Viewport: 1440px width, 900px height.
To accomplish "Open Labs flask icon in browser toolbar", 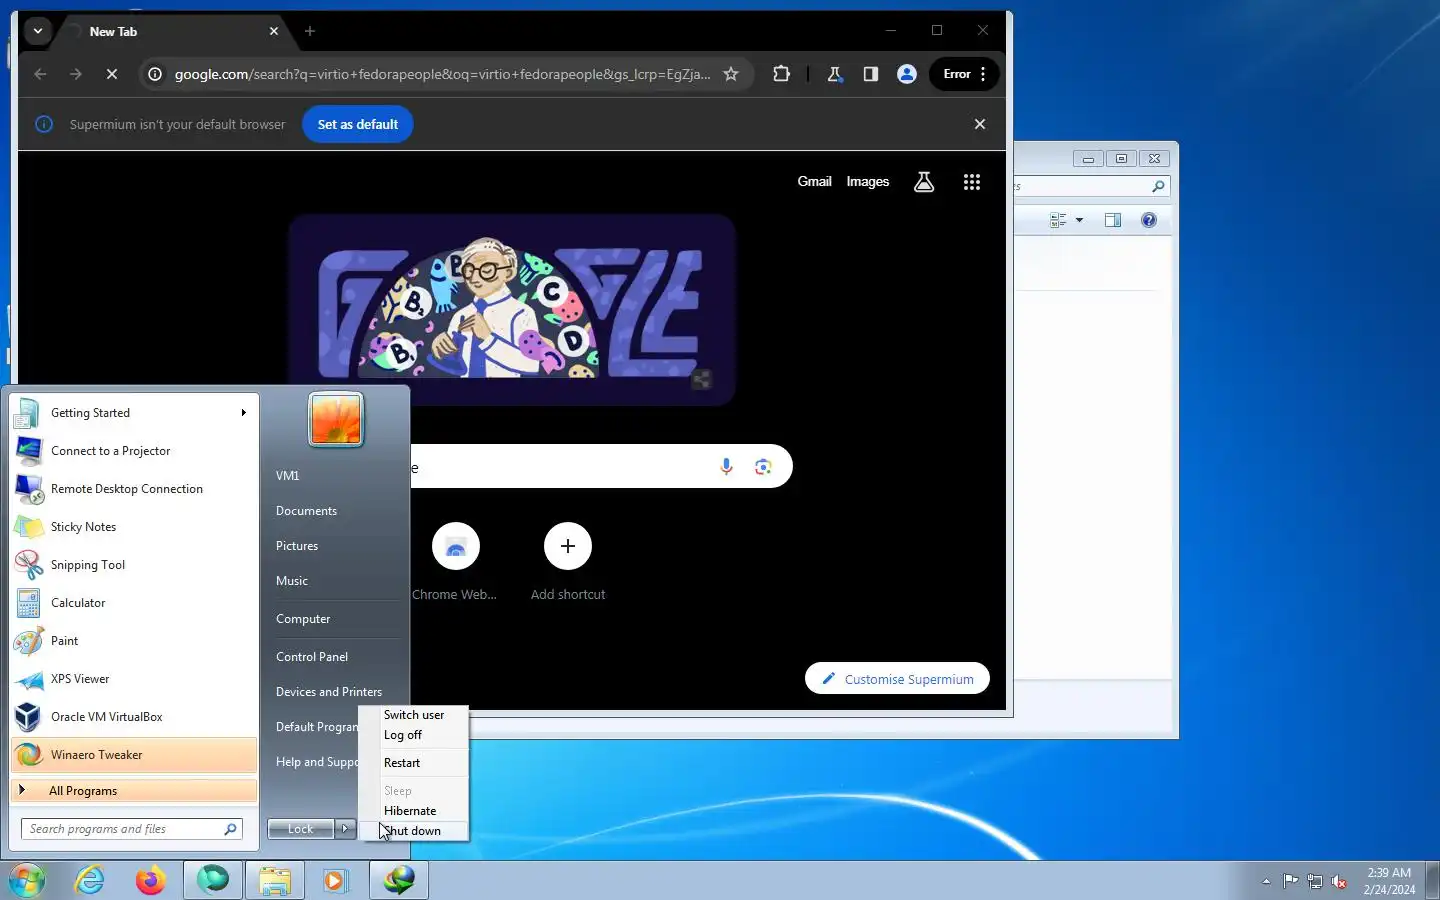I will [835, 74].
